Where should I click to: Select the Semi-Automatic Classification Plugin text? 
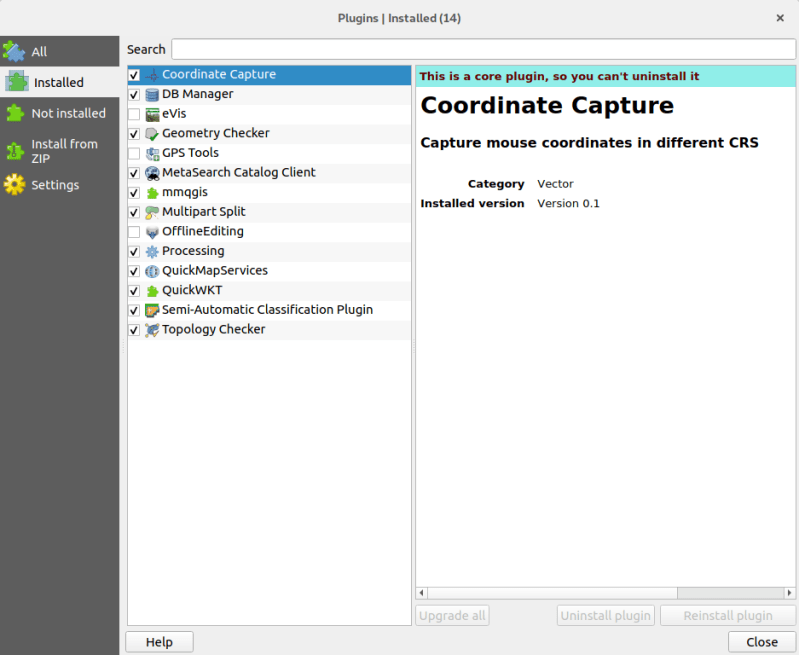[267, 310]
